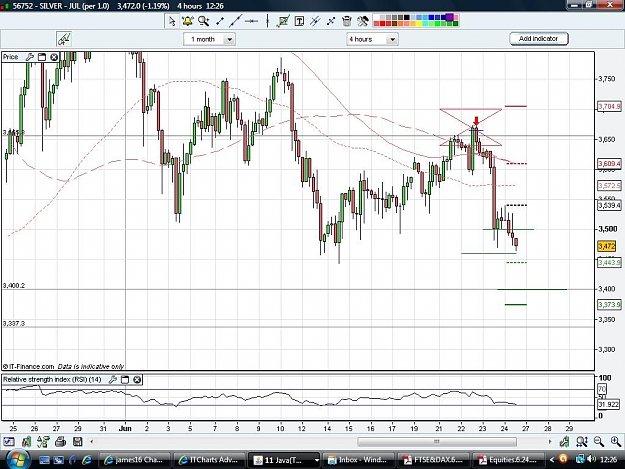Move the horizontal chart scrollbar thumb
Viewport: 625px width, 469px height.
tap(437, 442)
